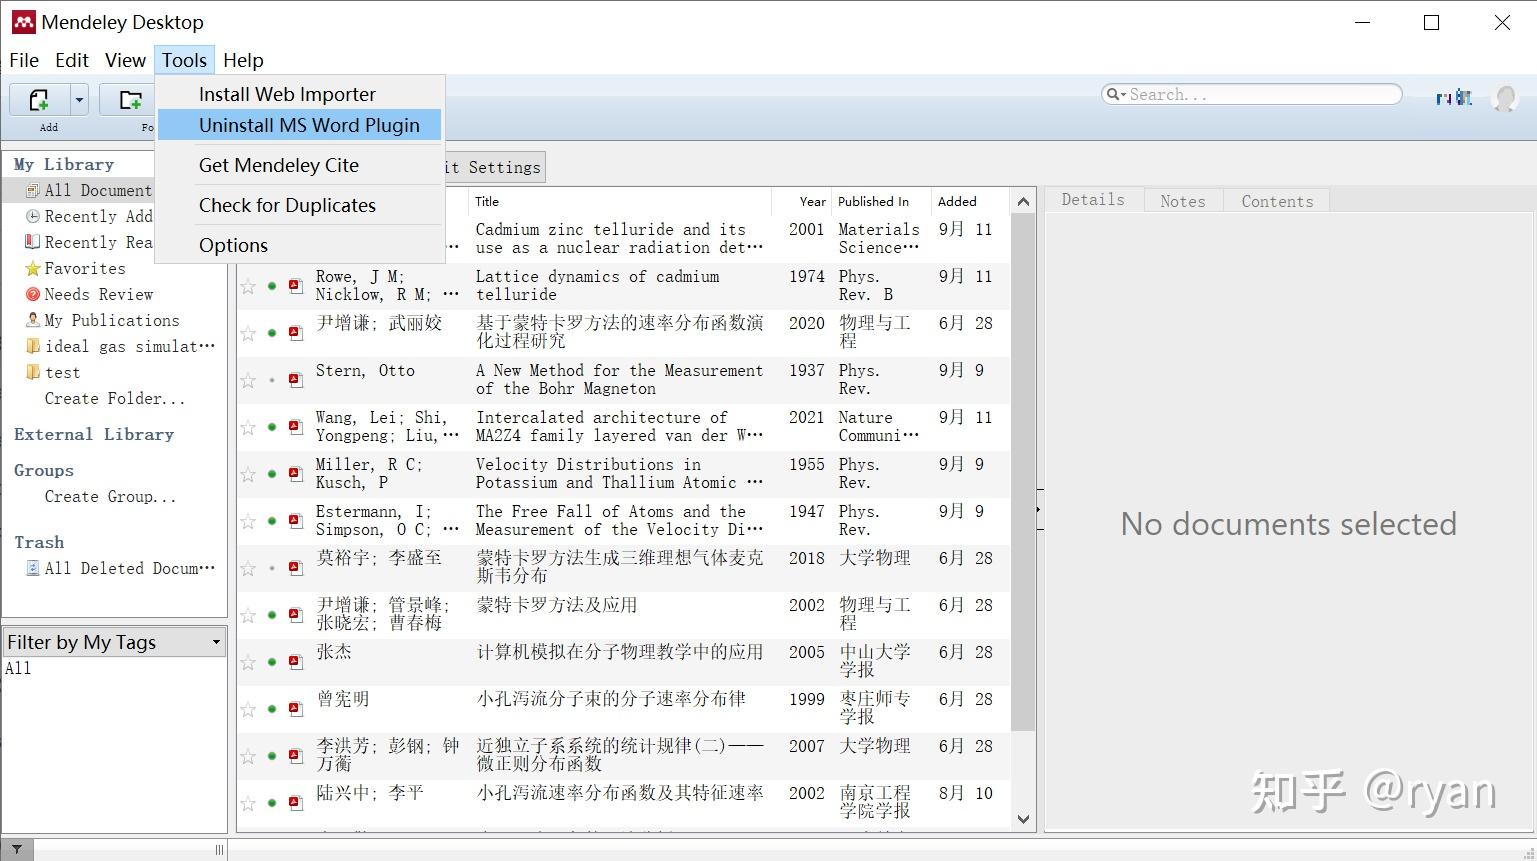Open the PDF icon for Miller, R C row

pyautogui.click(x=295, y=473)
